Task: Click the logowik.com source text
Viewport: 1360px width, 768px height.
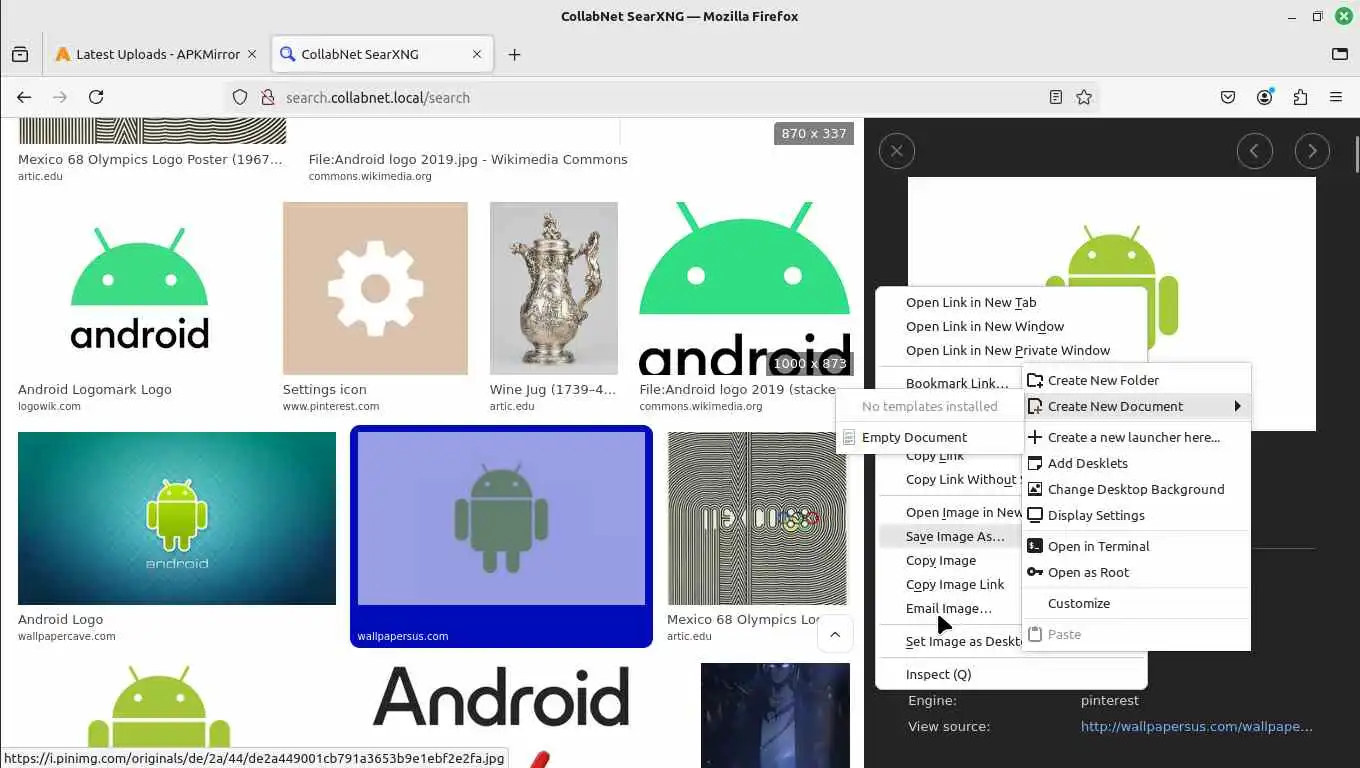Action: tap(49, 406)
